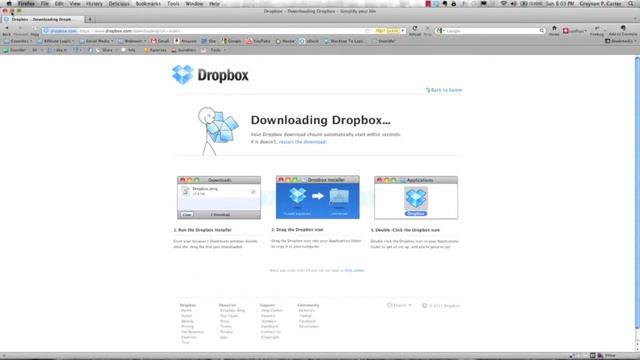This screenshot has height=360, width=640.
Task: Click the Wi-Fi icon in menu bar
Action: click(504, 4)
